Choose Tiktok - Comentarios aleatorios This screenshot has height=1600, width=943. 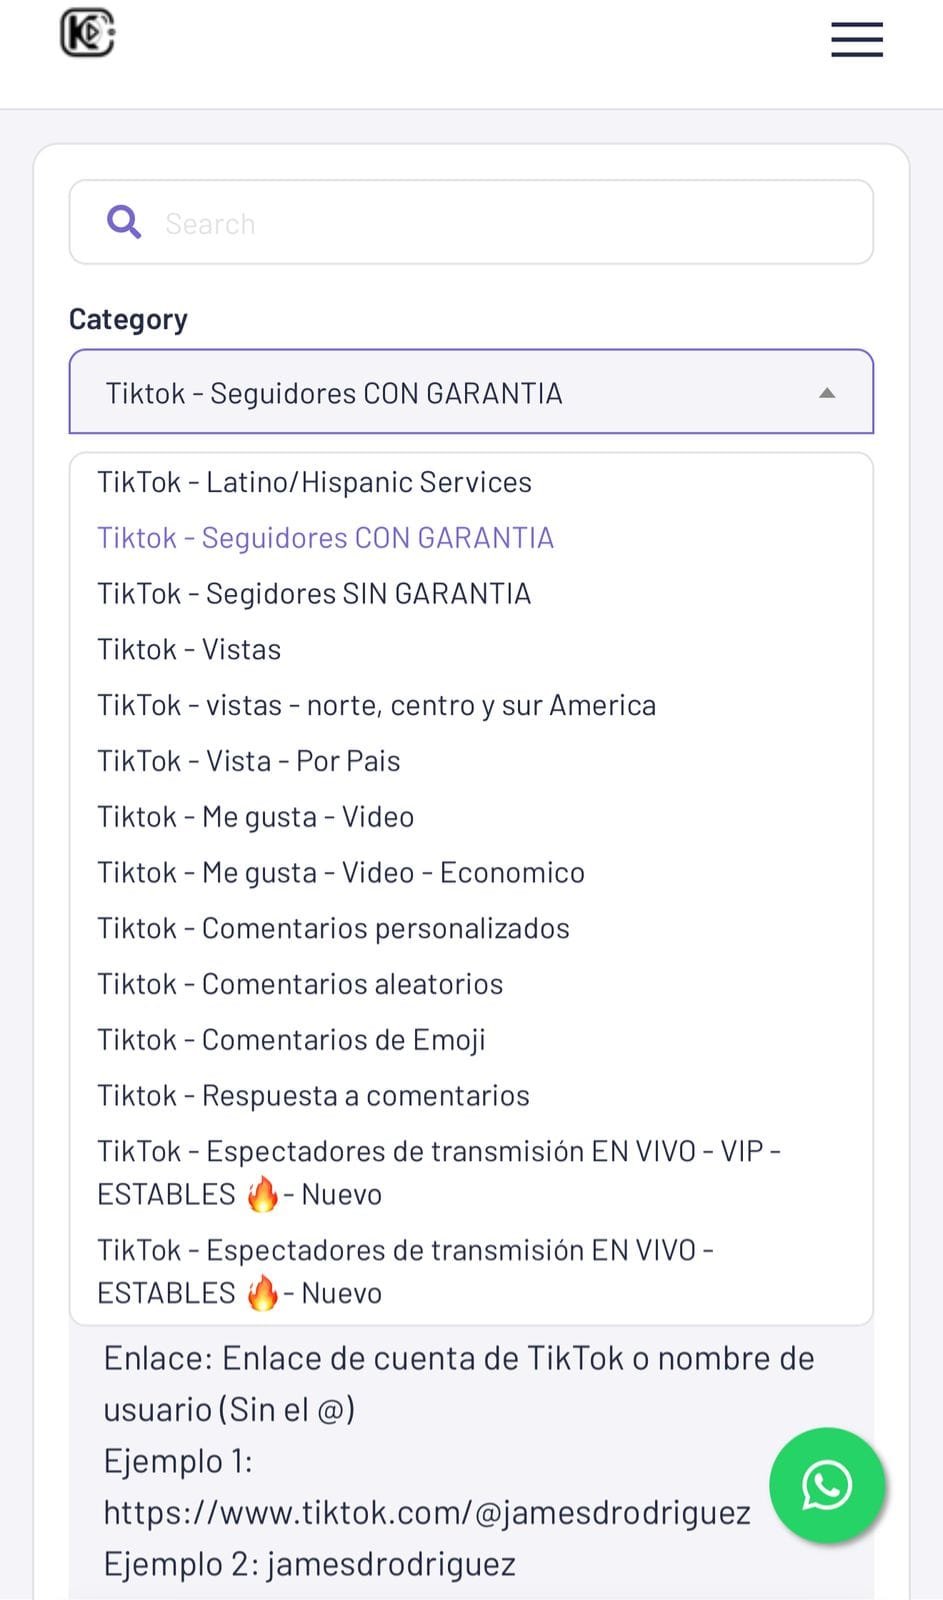click(300, 985)
